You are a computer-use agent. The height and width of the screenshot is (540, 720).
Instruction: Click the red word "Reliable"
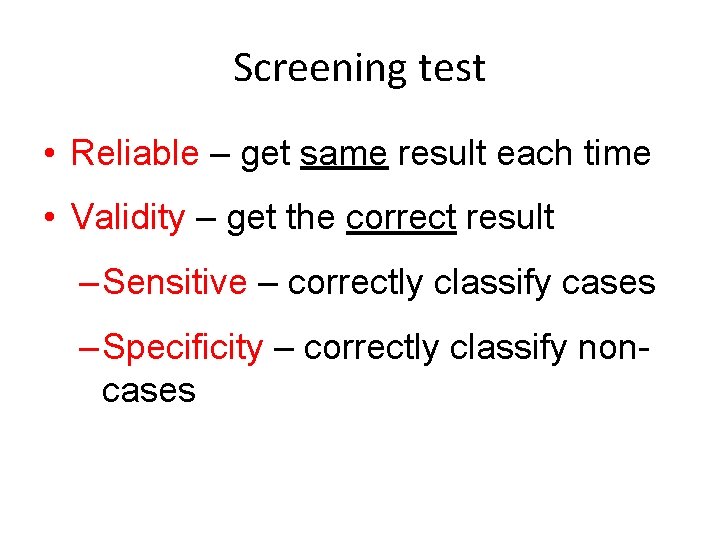pyautogui.click(x=135, y=154)
